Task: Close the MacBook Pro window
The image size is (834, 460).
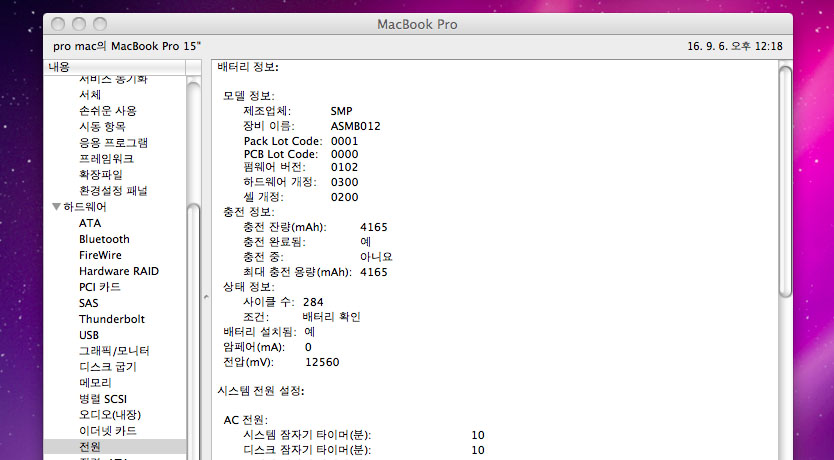Action: coord(59,23)
